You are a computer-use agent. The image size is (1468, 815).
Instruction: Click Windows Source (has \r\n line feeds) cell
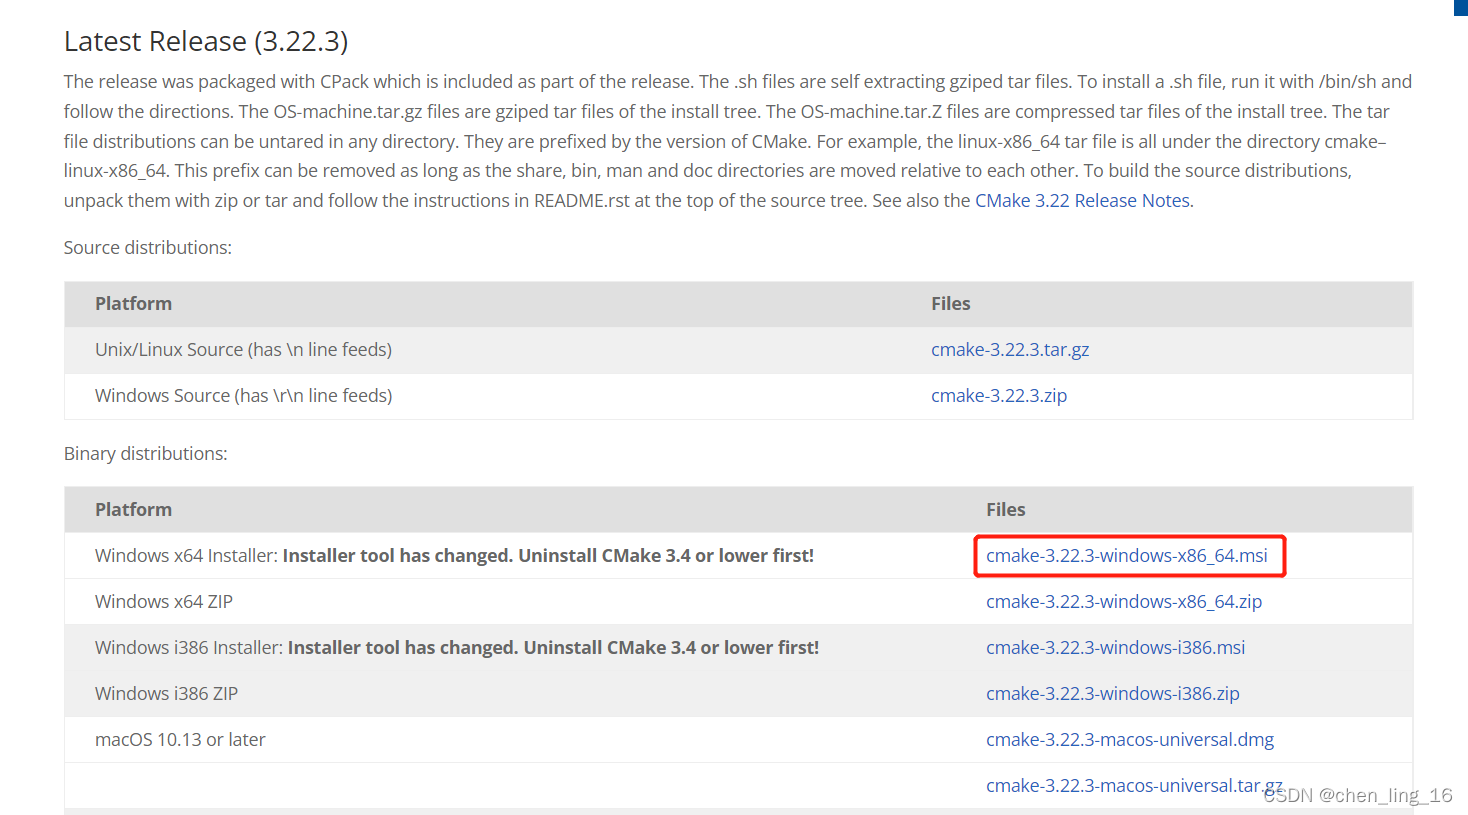click(x=244, y=396)
